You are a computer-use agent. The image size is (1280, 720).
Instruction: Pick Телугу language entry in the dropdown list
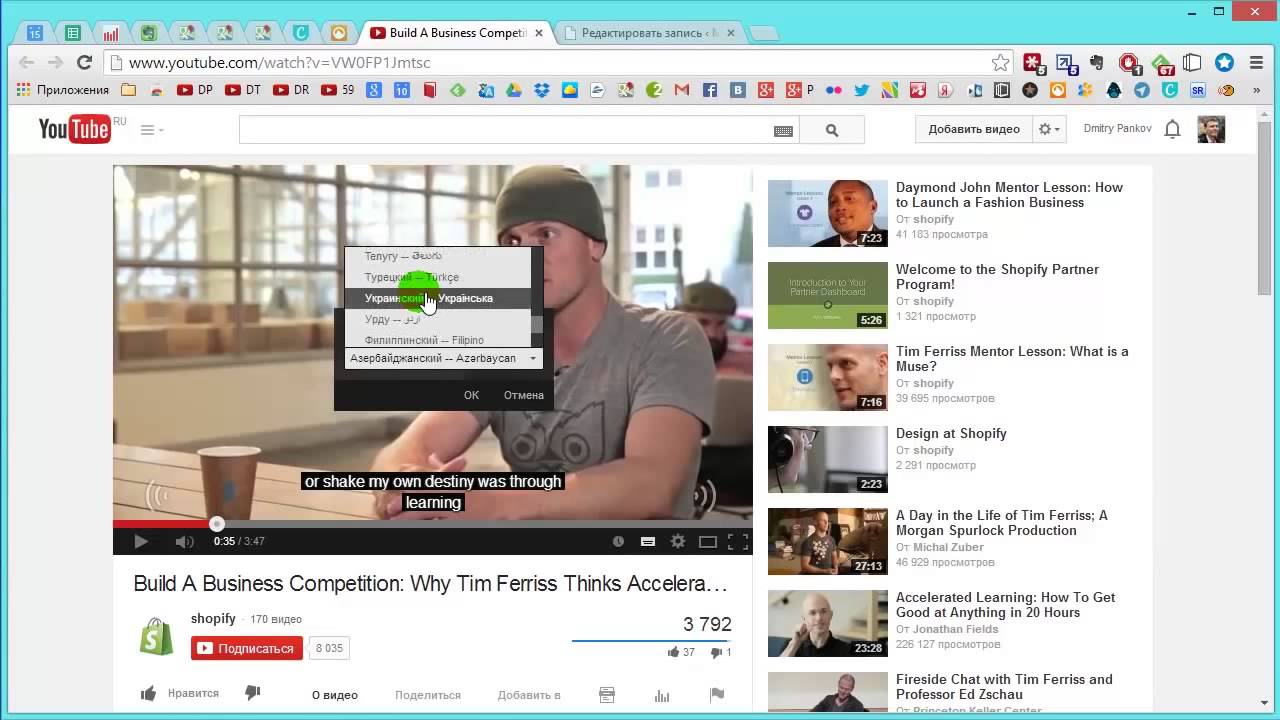pyautogui.click(x=438, y=257)
